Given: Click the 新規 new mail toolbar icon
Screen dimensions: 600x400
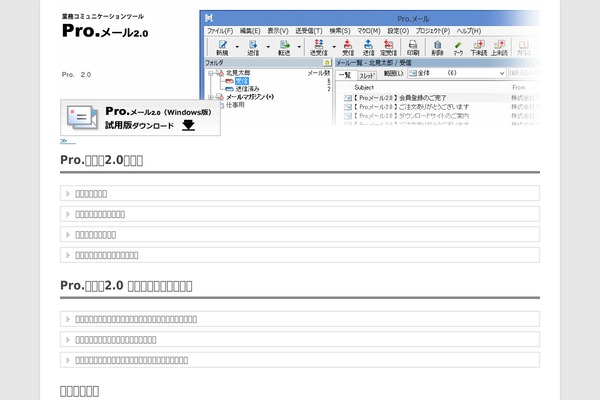Looking at the screenshot, I should coord(222,48).
